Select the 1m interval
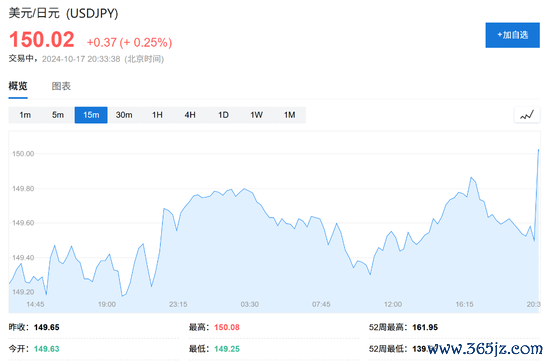 pyautogui.click(x=25, y=115)
